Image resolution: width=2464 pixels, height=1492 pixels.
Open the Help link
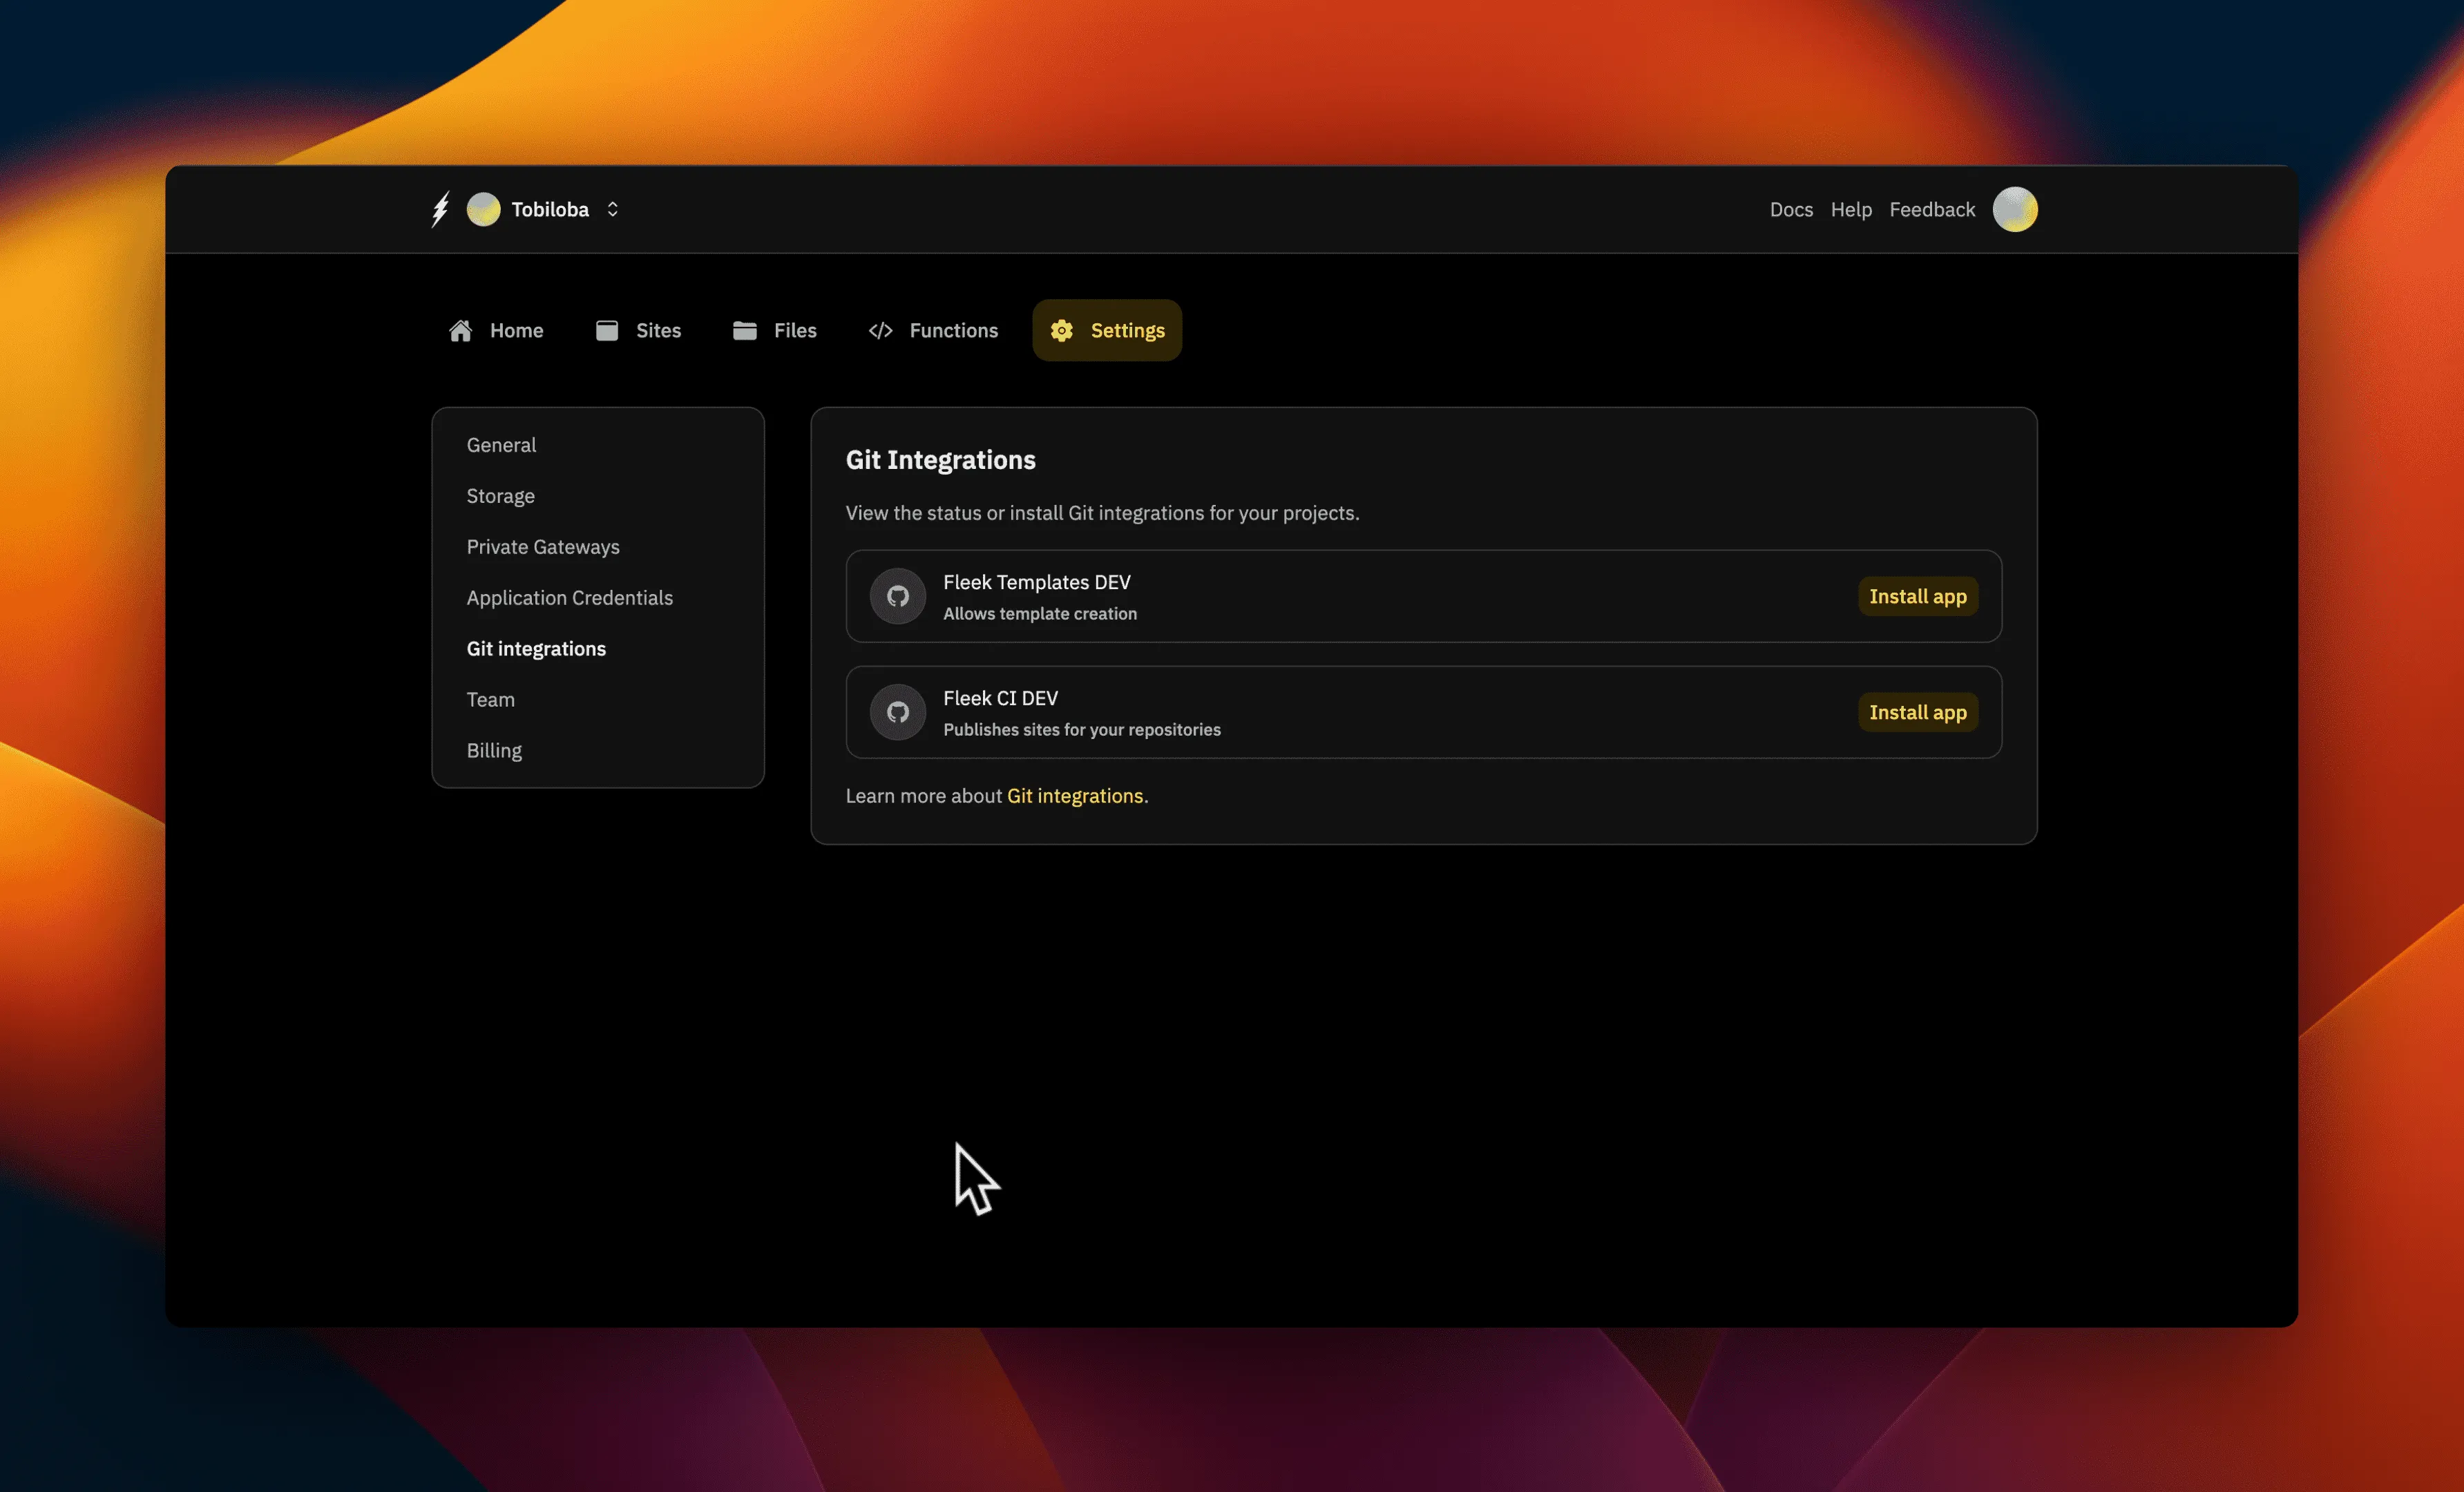pos(1851,209)
